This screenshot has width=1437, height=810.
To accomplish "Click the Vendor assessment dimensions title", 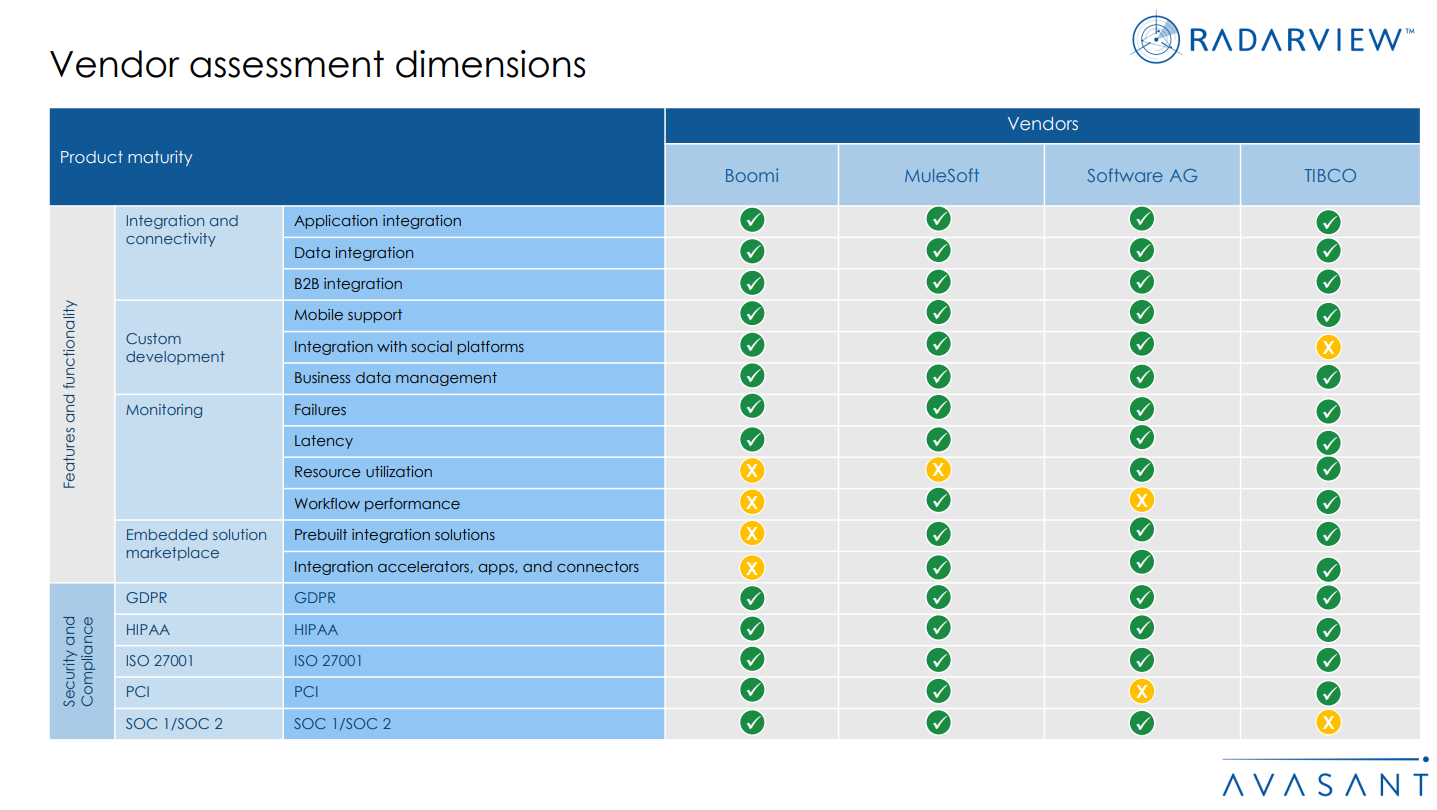I will click(x=318, y=64).
